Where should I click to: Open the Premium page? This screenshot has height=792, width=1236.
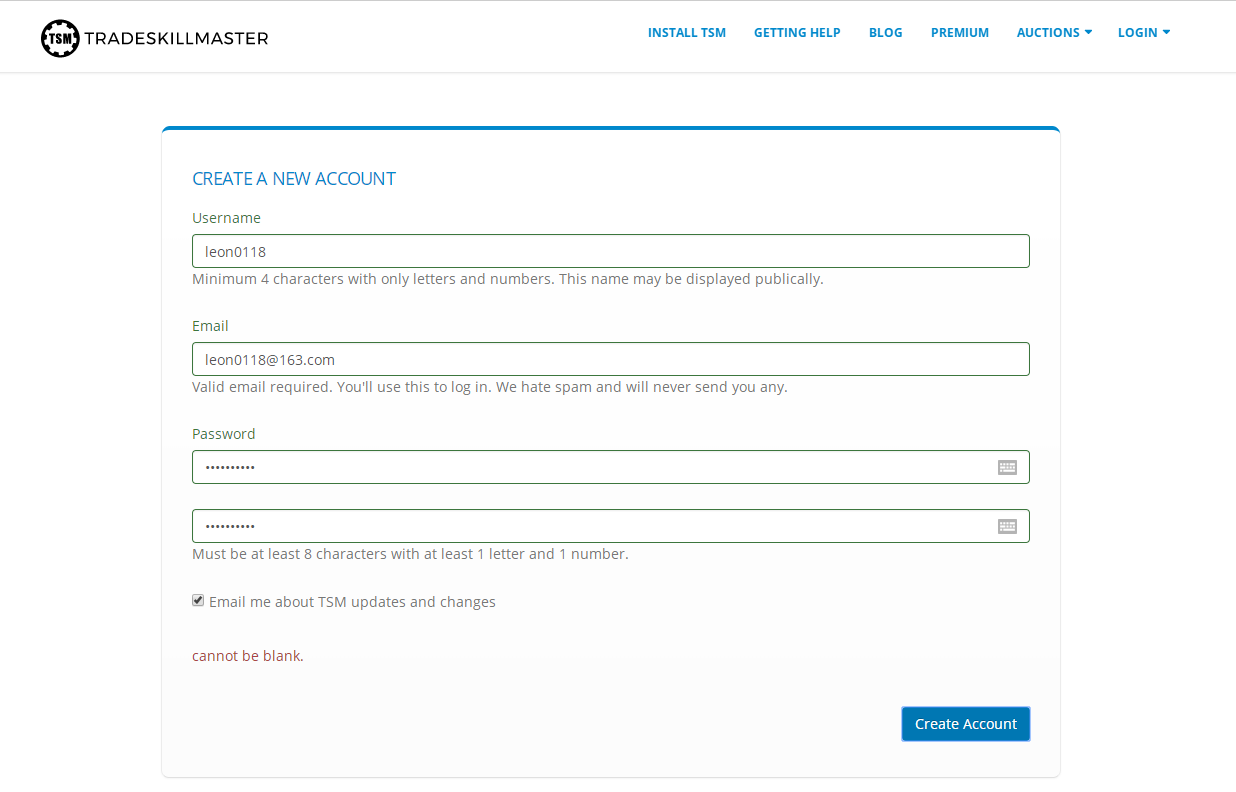[960, 33]
